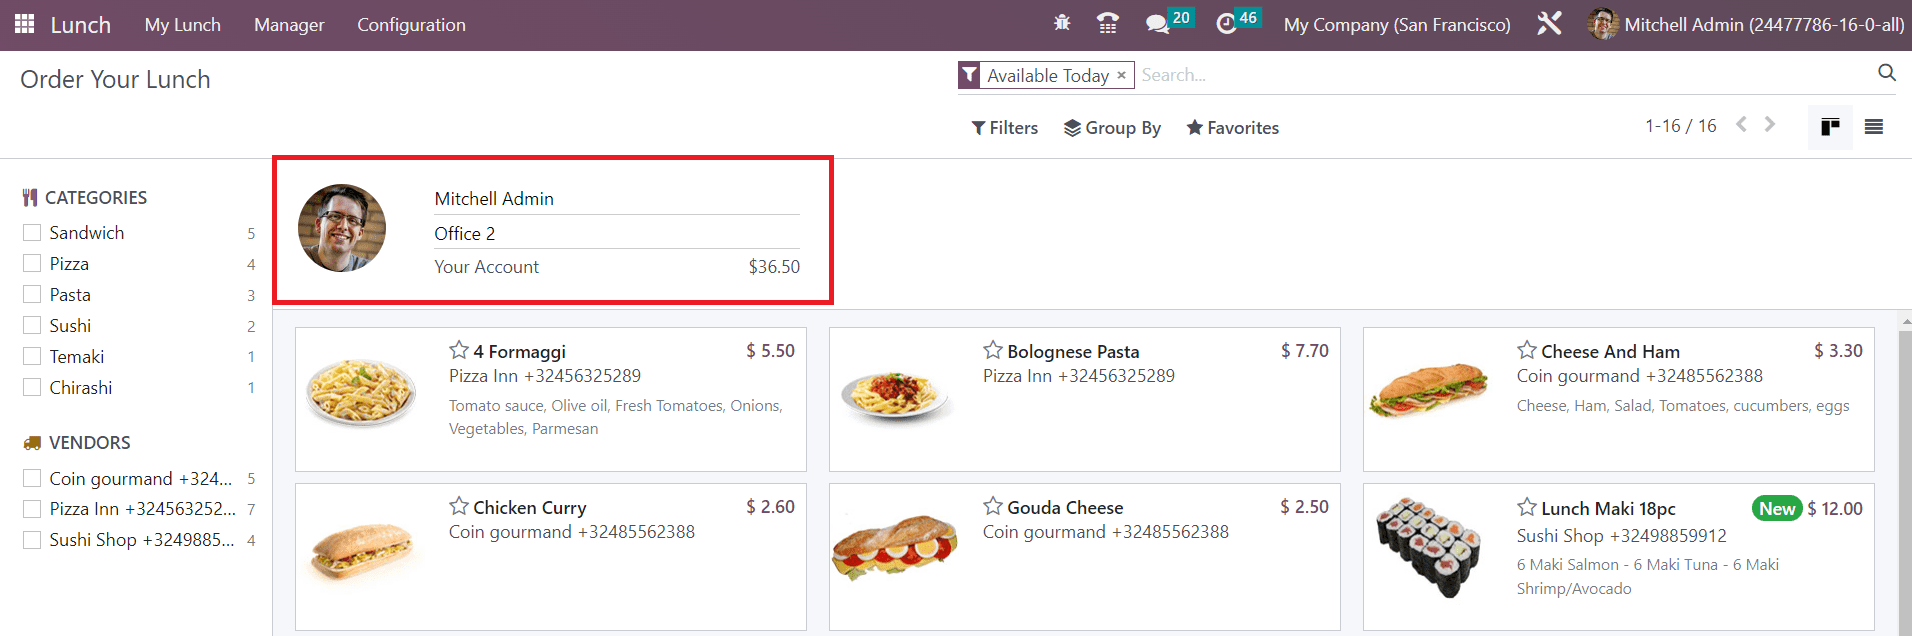This screenshot has height=636, width=1912.
Task: Favorite the Bolognese Pasta star
Action: [x=993, y=350]
